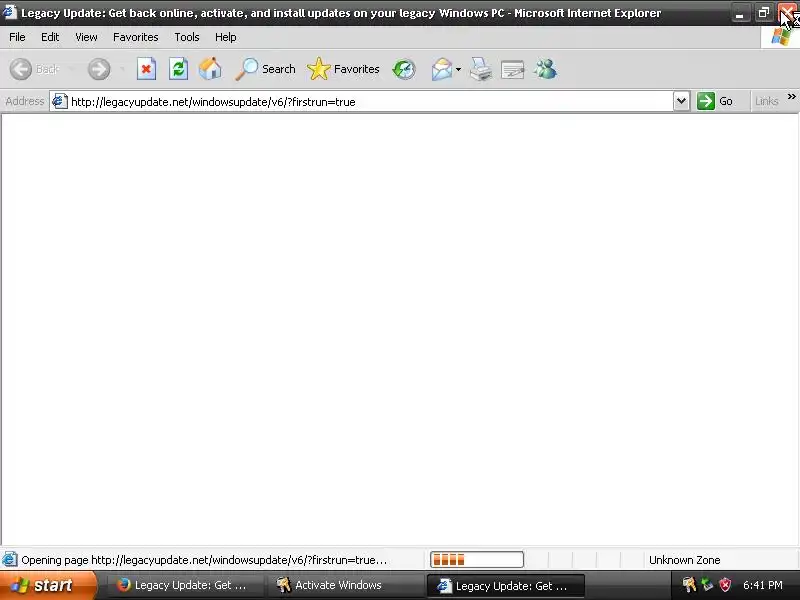Expand the Links toolbar chevron
This screenshot has height=600, width=800.
click(791, 96)
